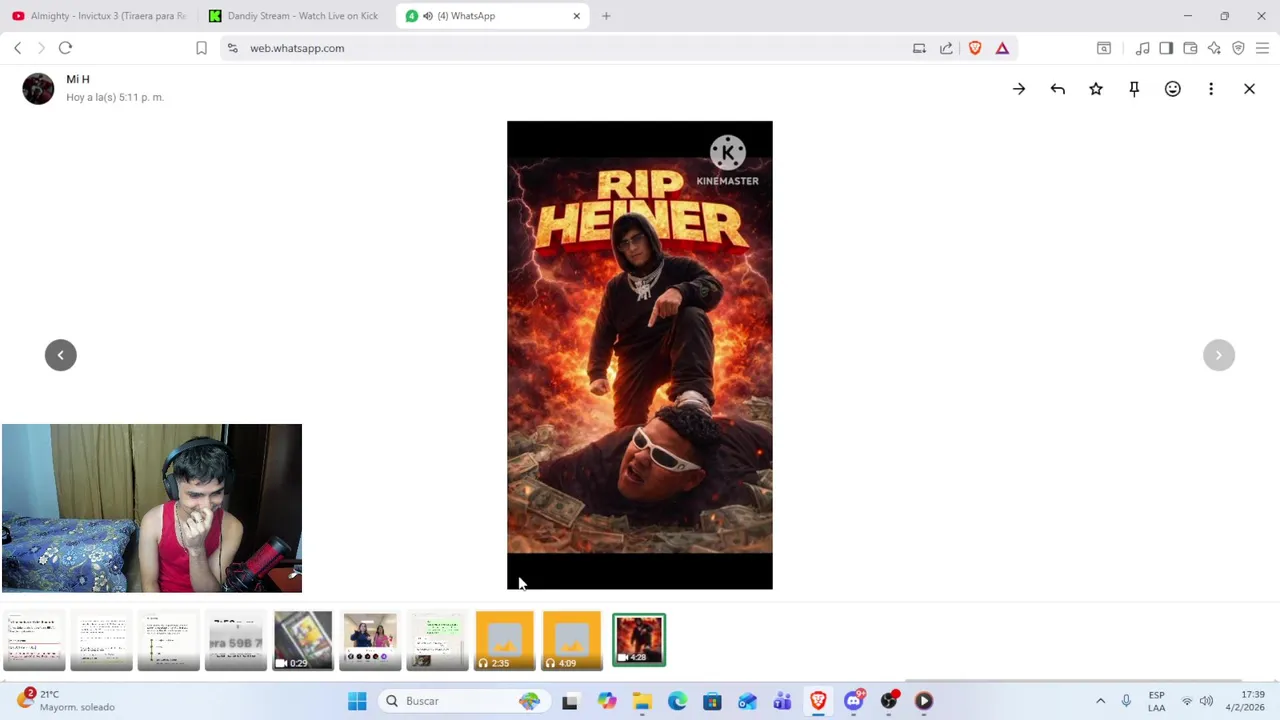The image size is (1280, 720).
Task: React with the emoji smiley icon
Action: [1173, 89]
